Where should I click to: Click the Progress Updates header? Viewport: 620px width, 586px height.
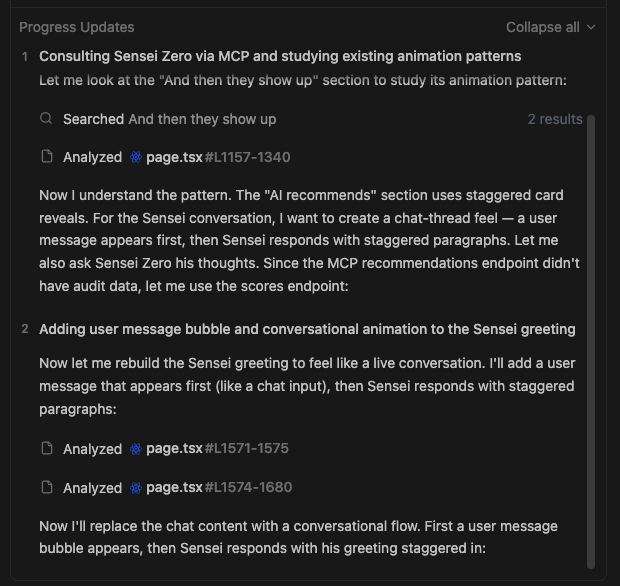(x=76, y=27)
